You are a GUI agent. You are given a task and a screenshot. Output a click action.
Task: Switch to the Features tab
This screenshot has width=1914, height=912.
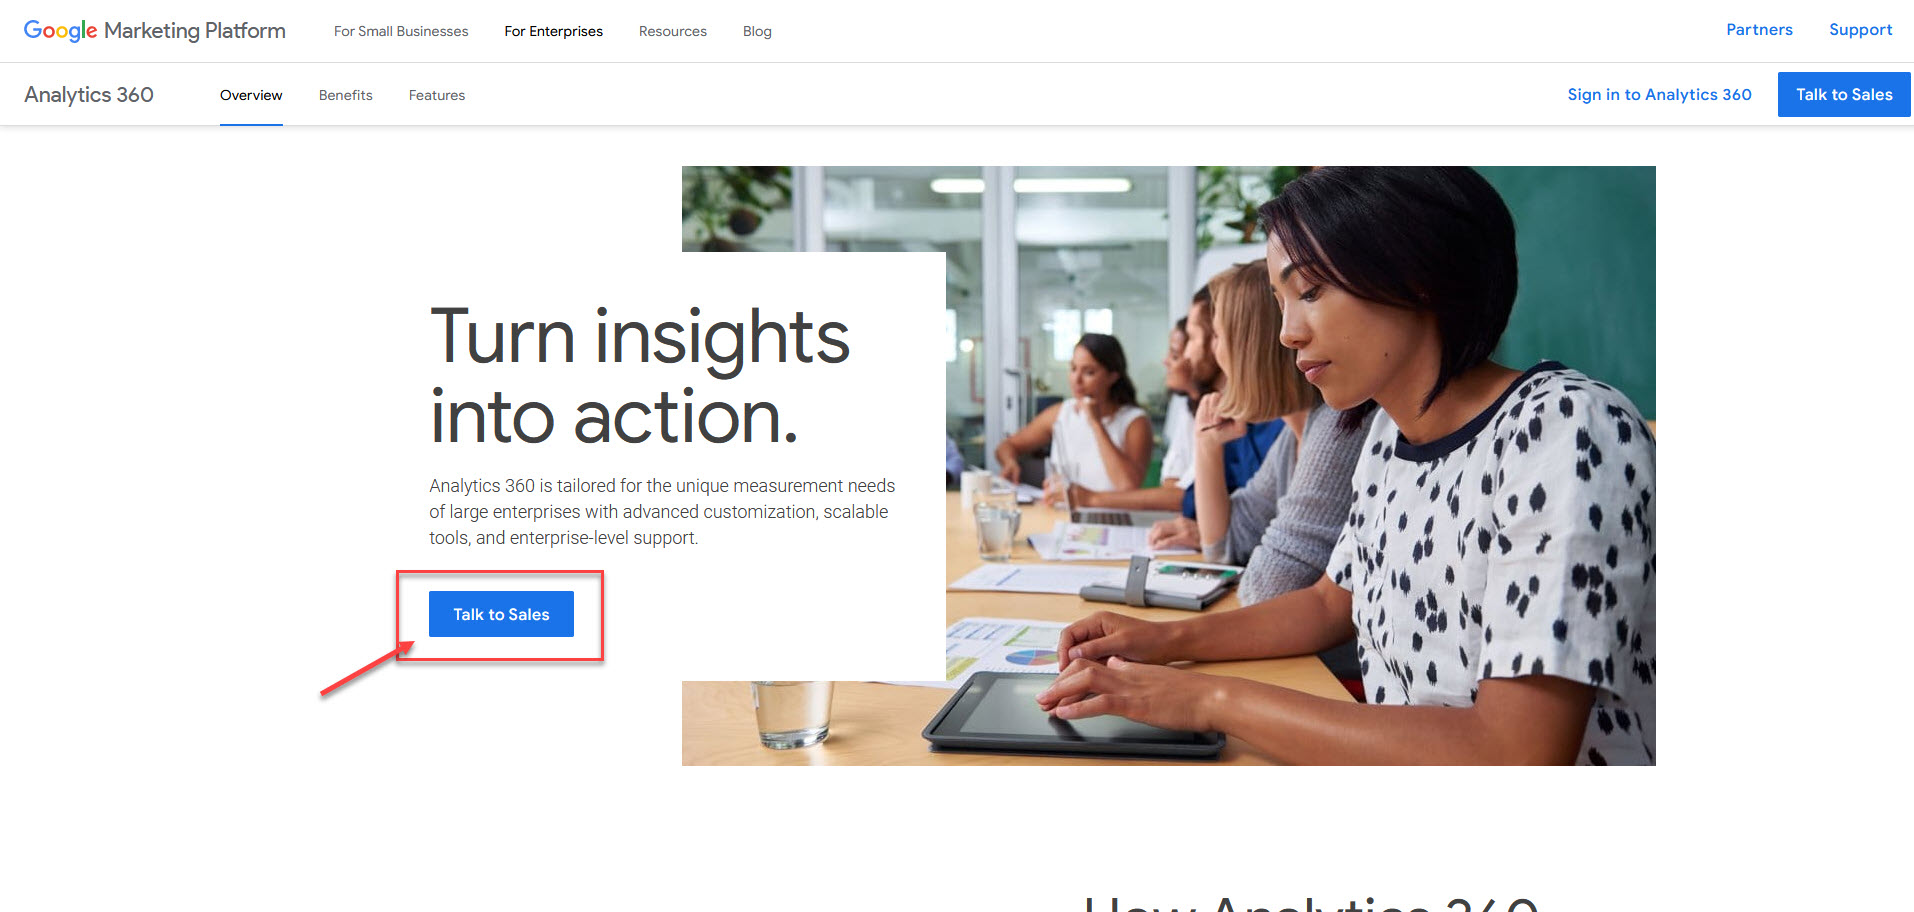click(437, 95)
